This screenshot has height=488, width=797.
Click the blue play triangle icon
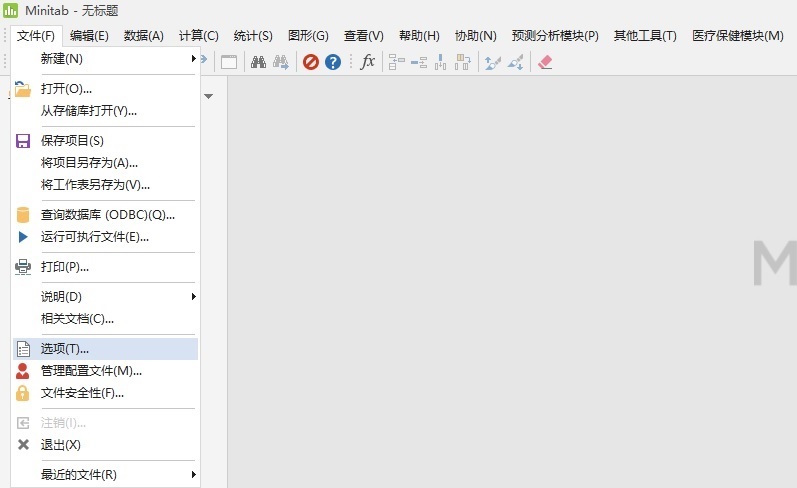23,237
